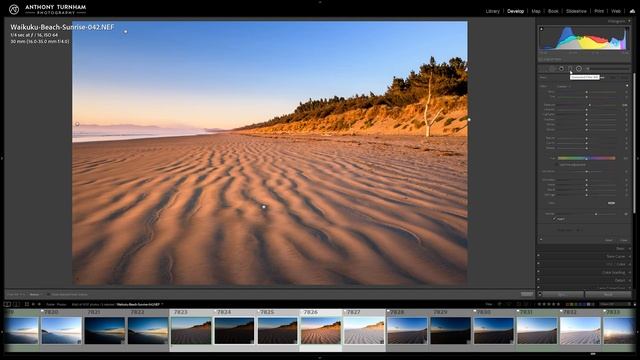Select the filter pin on the sand ripples
Screen dimensions: 640x360
tap(264, 207)
